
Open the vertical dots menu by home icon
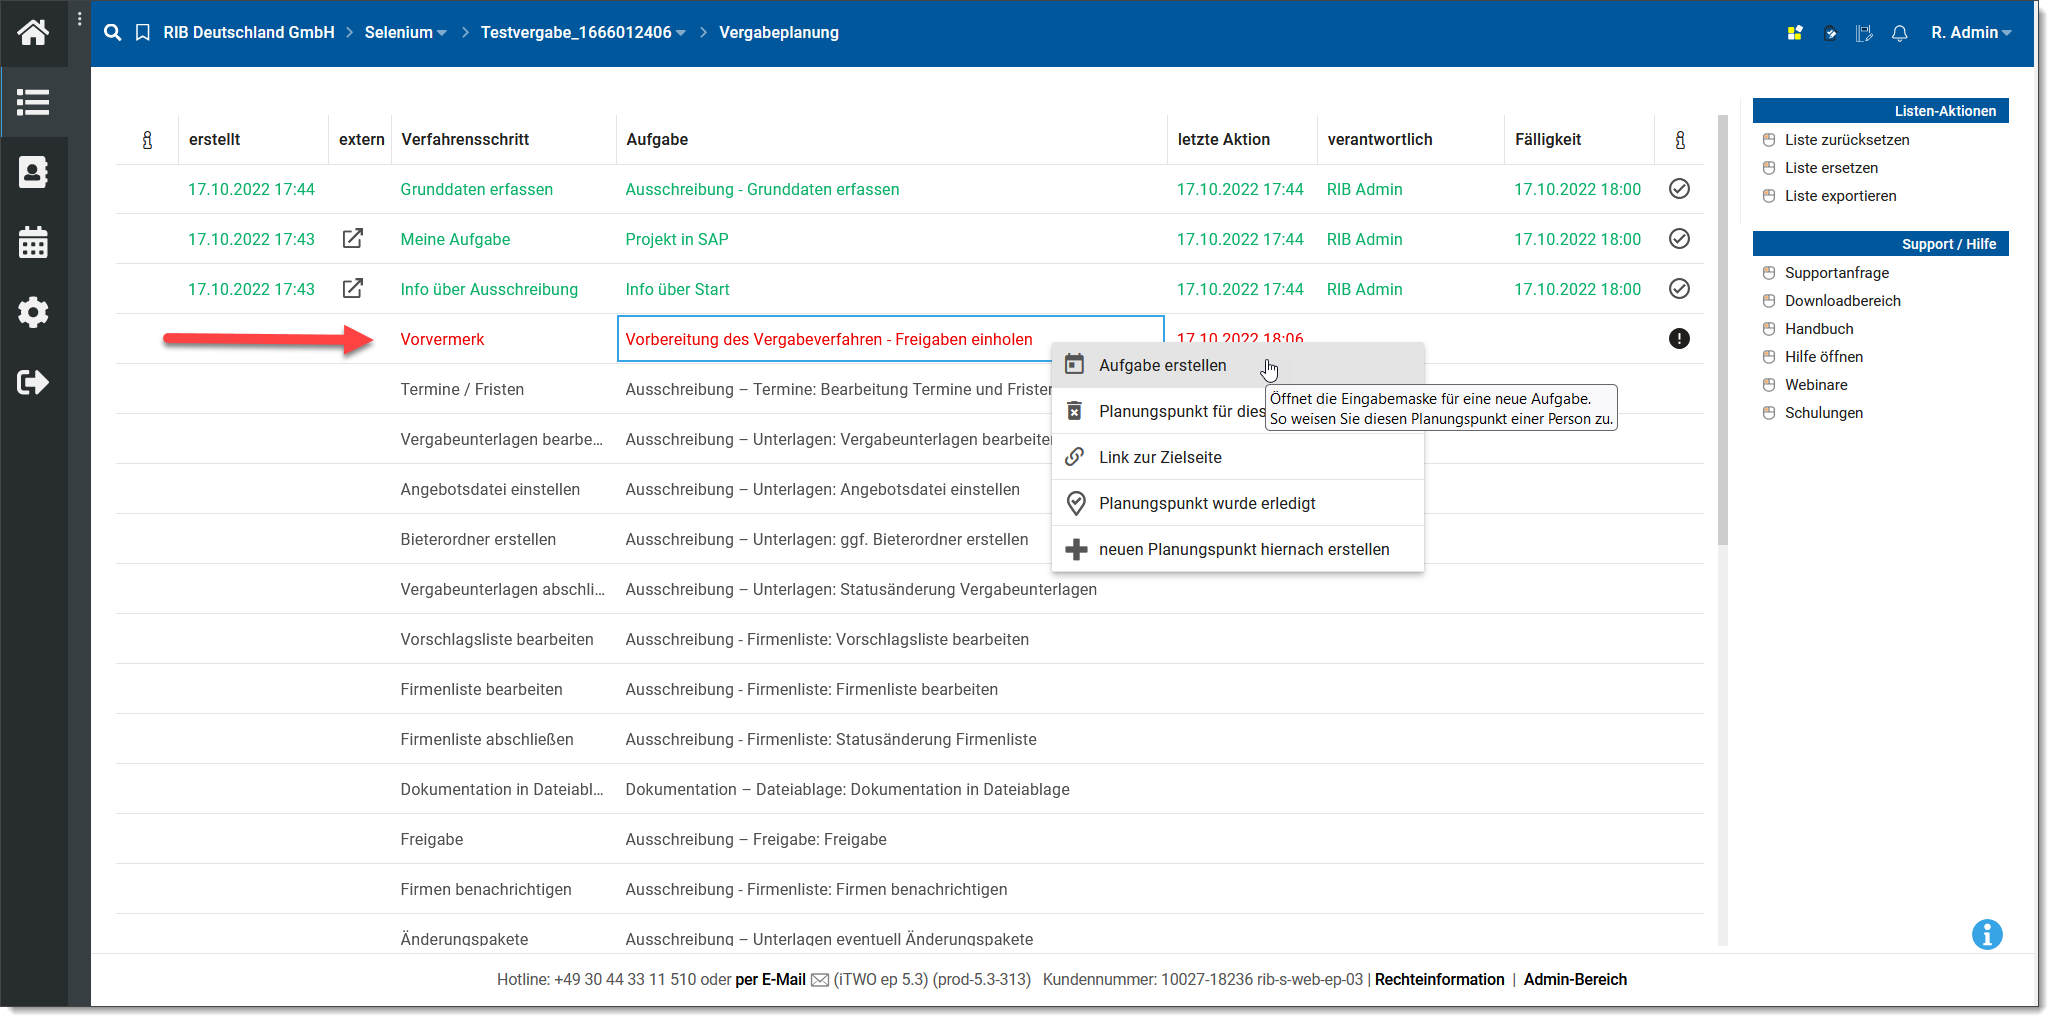79,18
